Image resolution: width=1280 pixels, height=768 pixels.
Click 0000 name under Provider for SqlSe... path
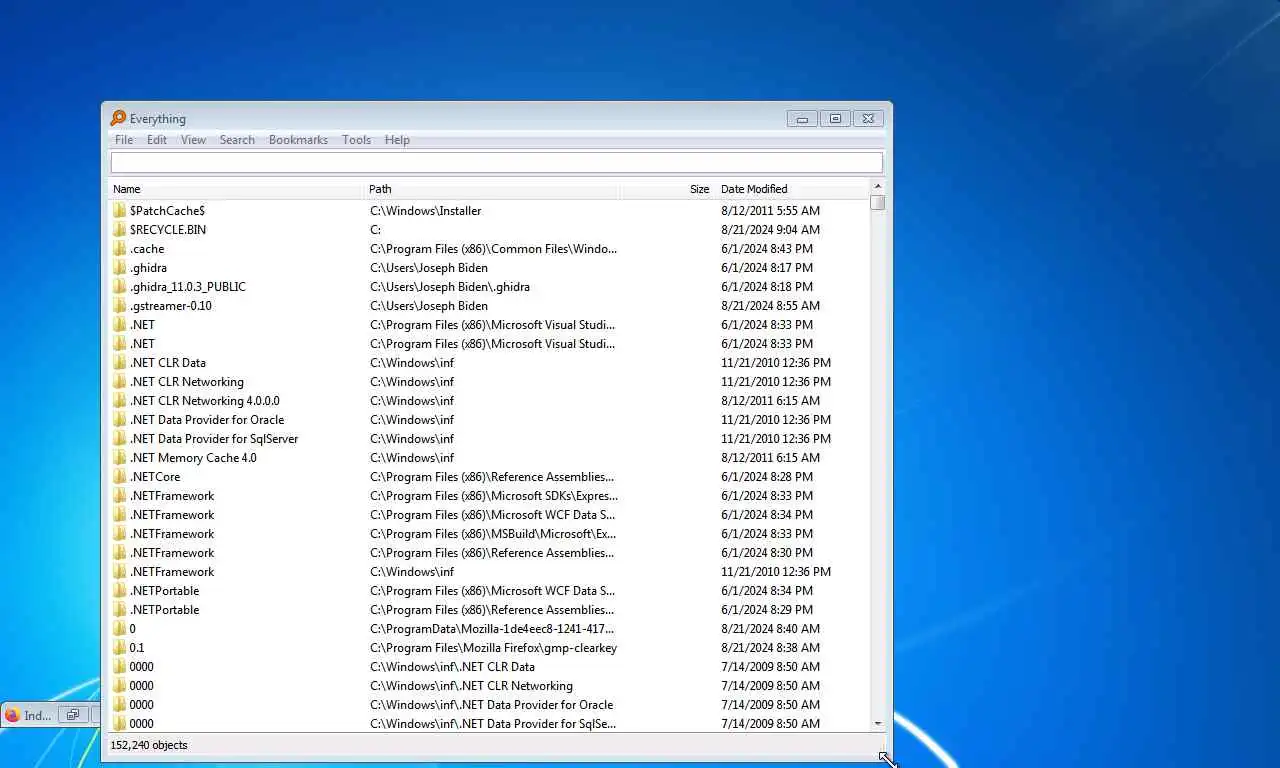pos(141,724)
